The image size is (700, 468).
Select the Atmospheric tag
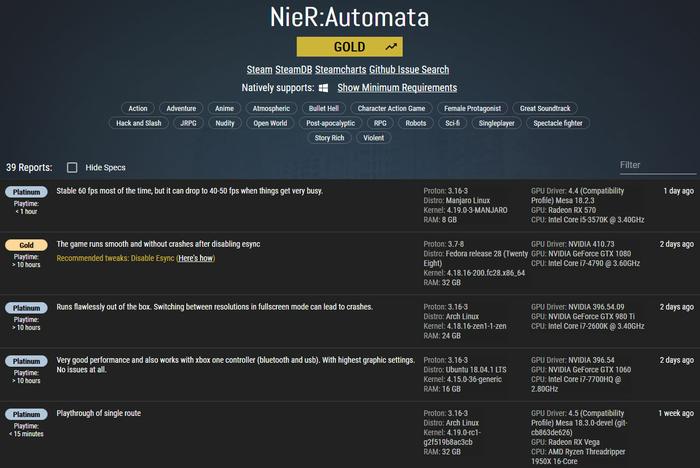click(271, 109)
